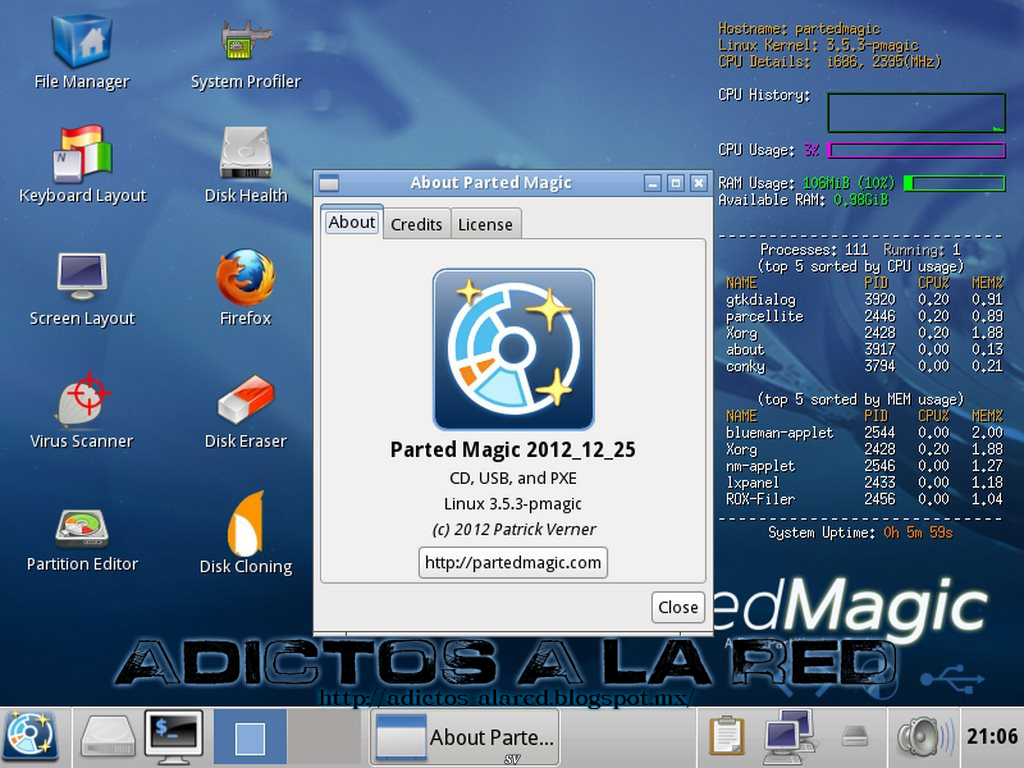Open the Virus Scanner desktop icon
1024x768 pixels.
coord(82,410)
